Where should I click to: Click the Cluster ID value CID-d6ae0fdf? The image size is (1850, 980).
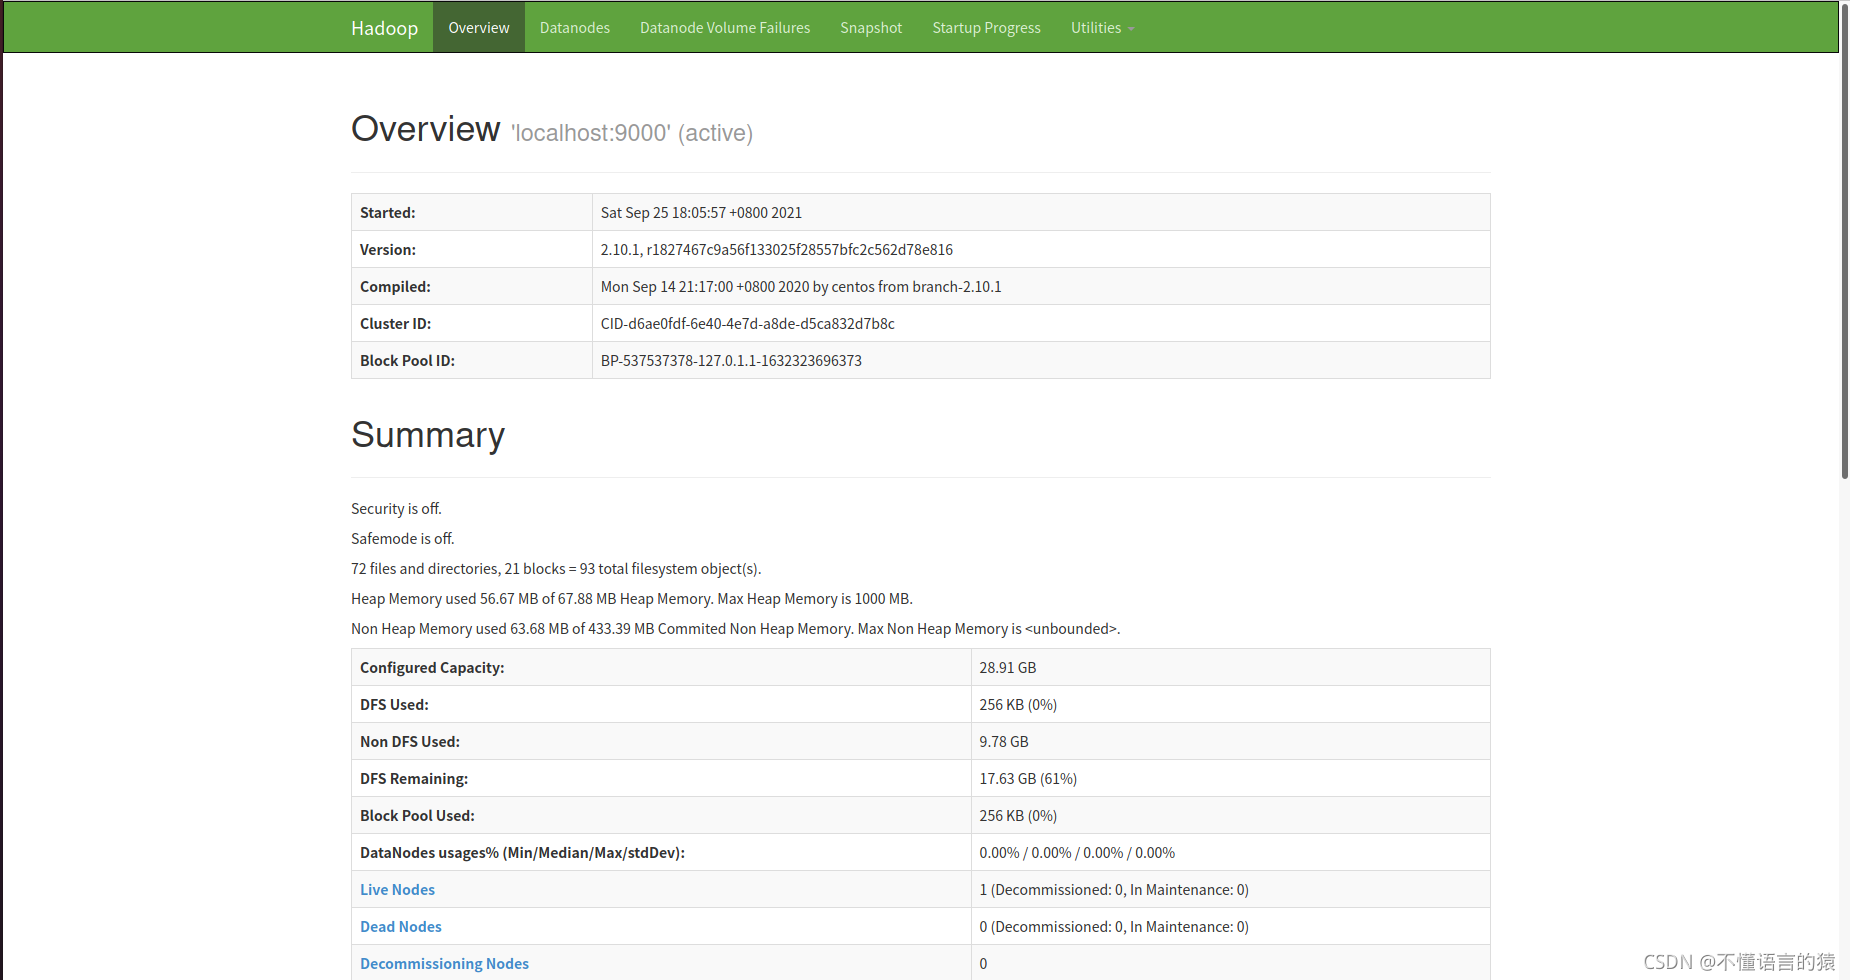(x=747, y=324)
